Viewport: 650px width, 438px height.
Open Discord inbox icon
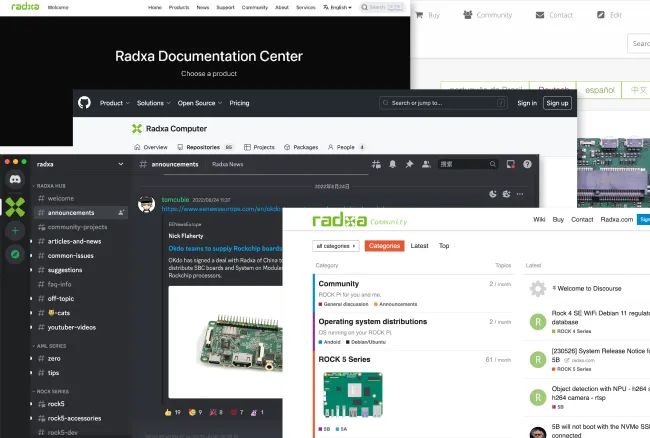click(x=511, y=164)
